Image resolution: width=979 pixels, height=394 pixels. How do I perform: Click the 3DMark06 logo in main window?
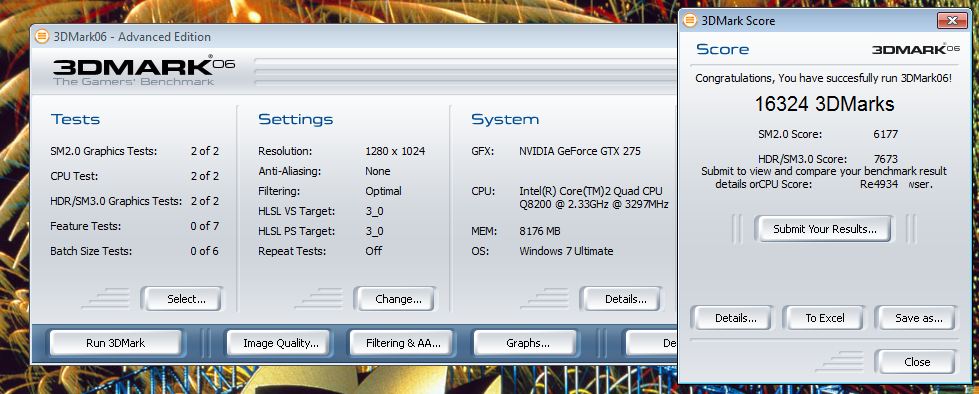click(144, 71)
